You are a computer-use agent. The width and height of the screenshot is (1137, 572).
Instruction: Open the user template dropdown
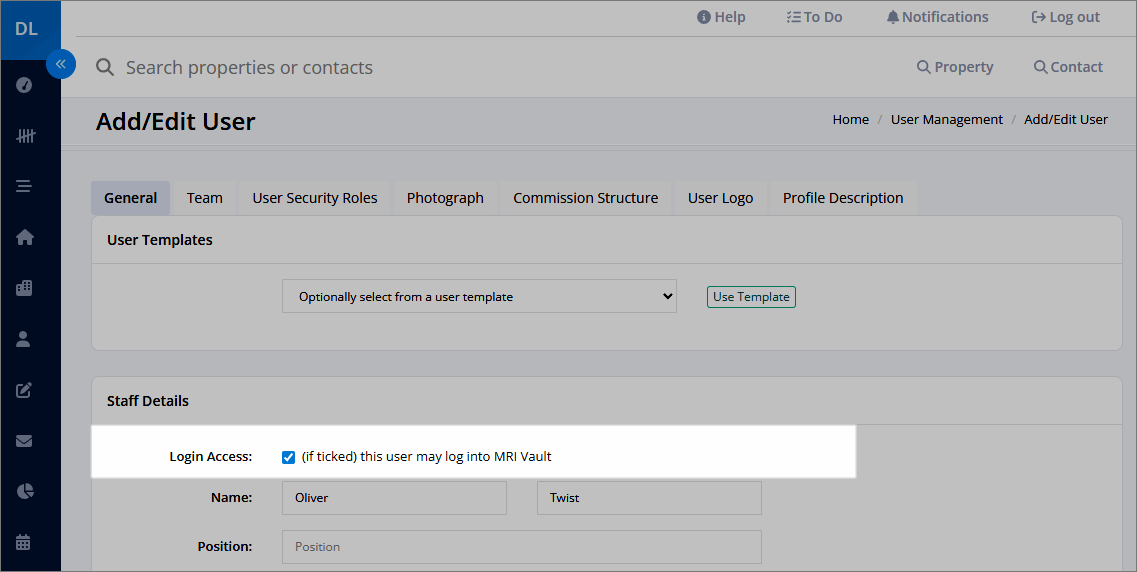pos(479,297)
